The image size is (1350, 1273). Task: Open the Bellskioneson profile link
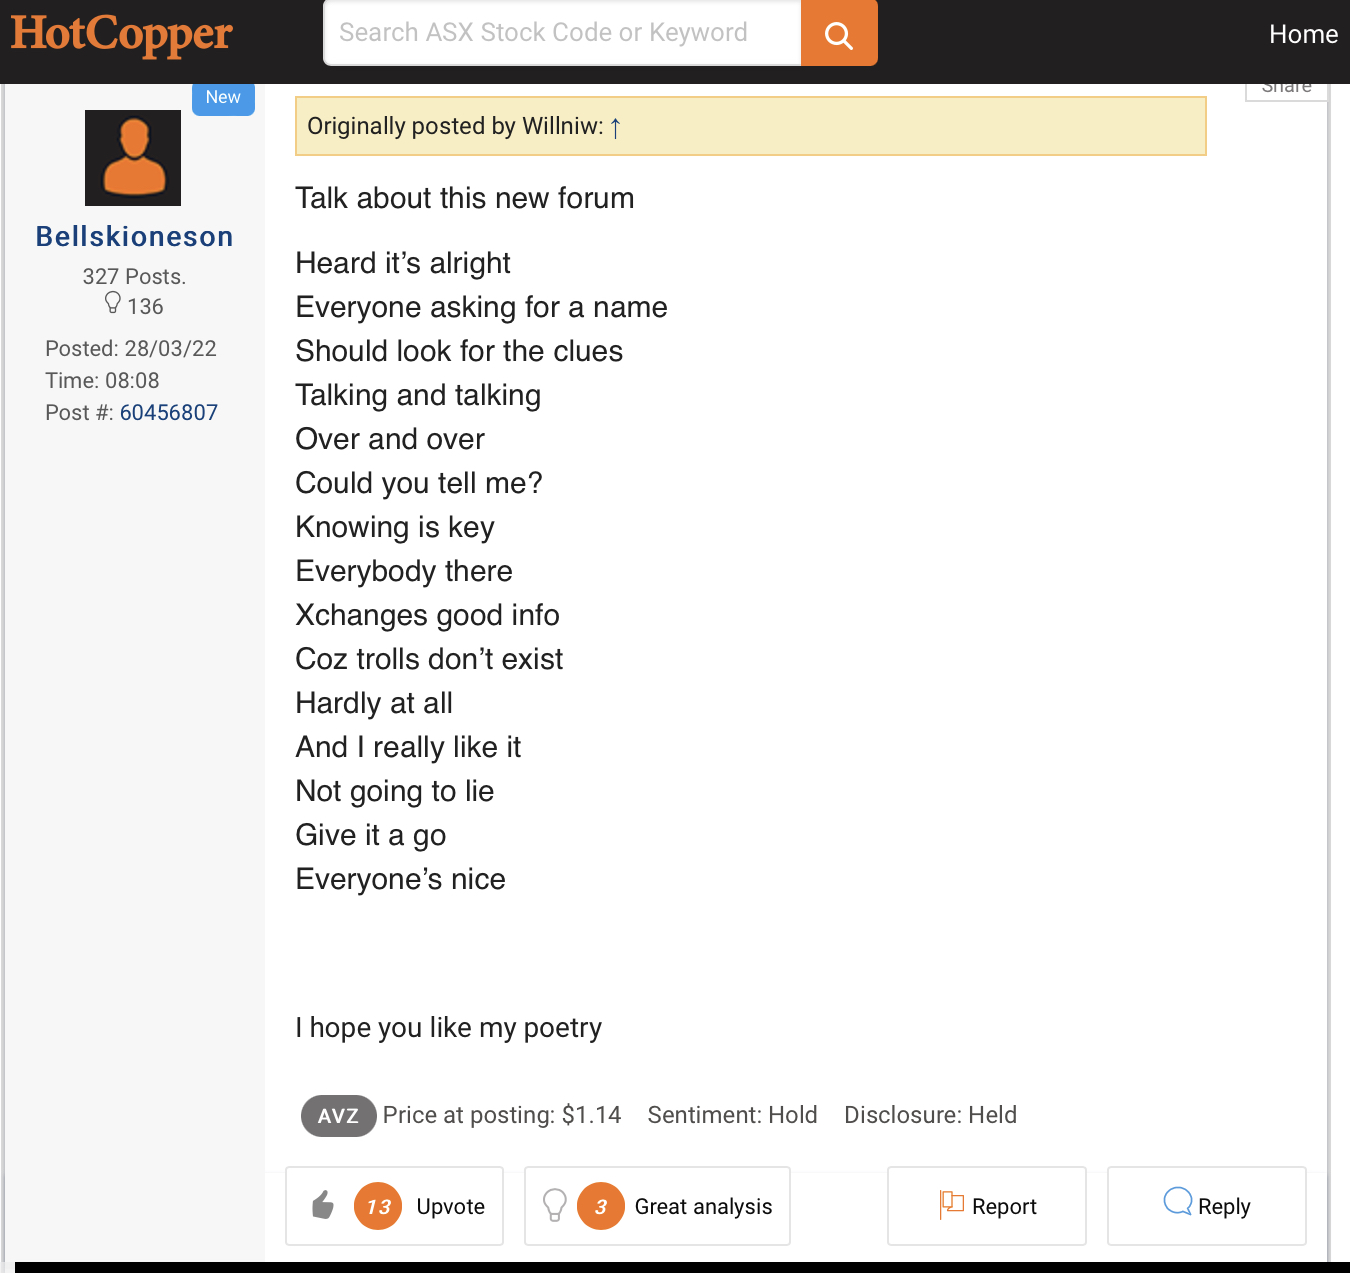pyautogui.click(x=134, y=236)
